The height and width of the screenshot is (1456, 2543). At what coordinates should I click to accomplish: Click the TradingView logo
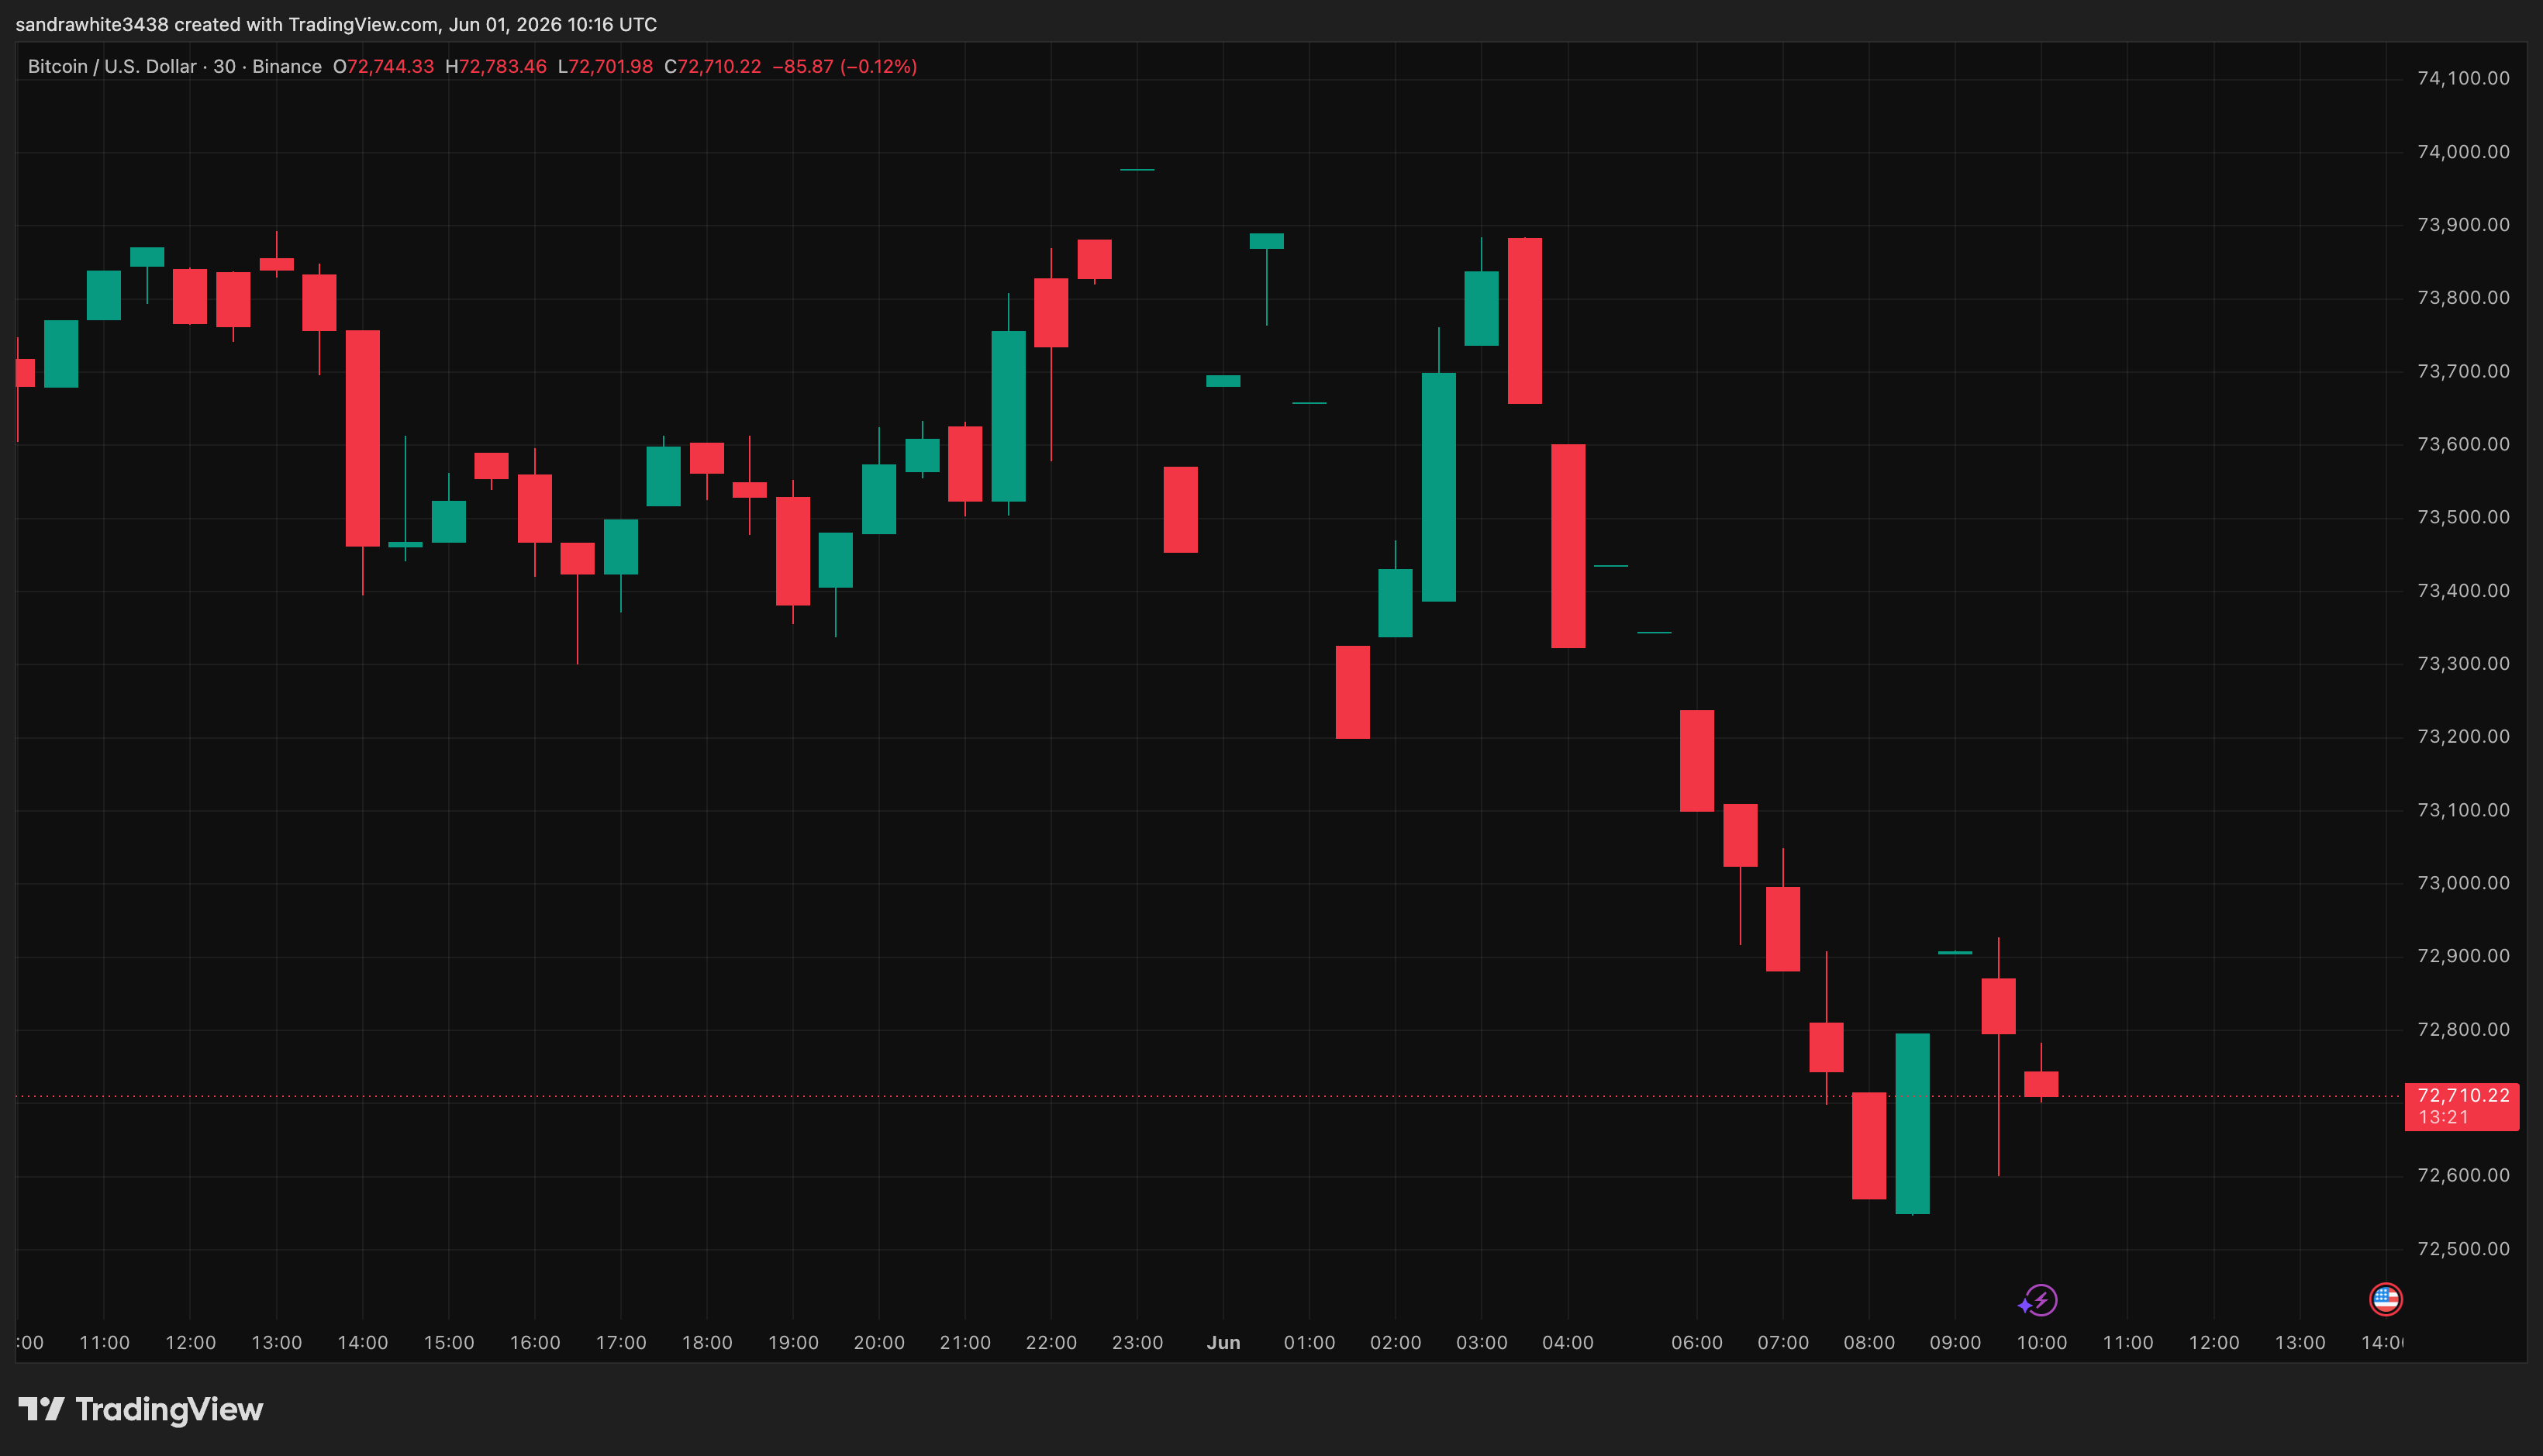141,1409
